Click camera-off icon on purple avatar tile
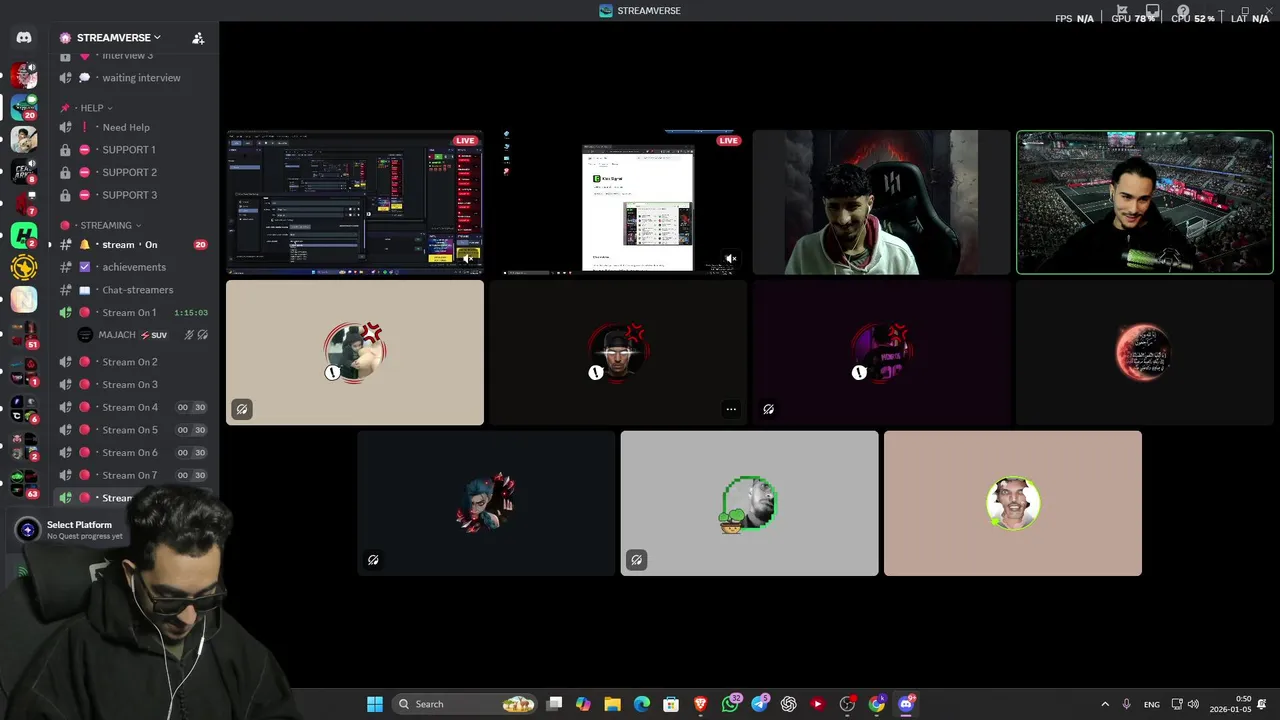 click(x=768, y=409)
